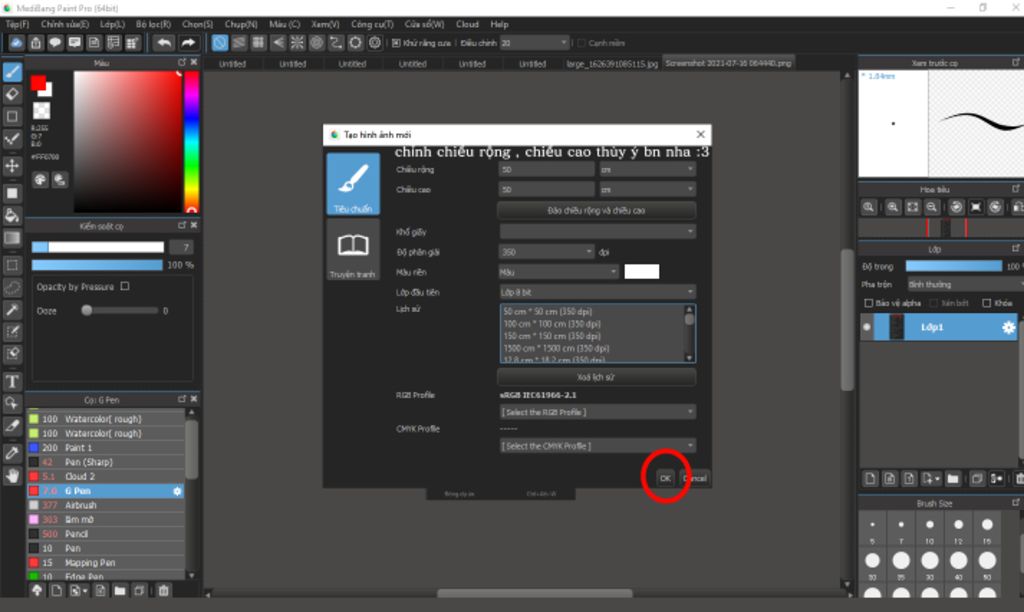This screenshot has width=1024, height=612.
Task: Select 100 cm * 100 cm history entry
Action: pyautogui.click(x=552, y=324)
